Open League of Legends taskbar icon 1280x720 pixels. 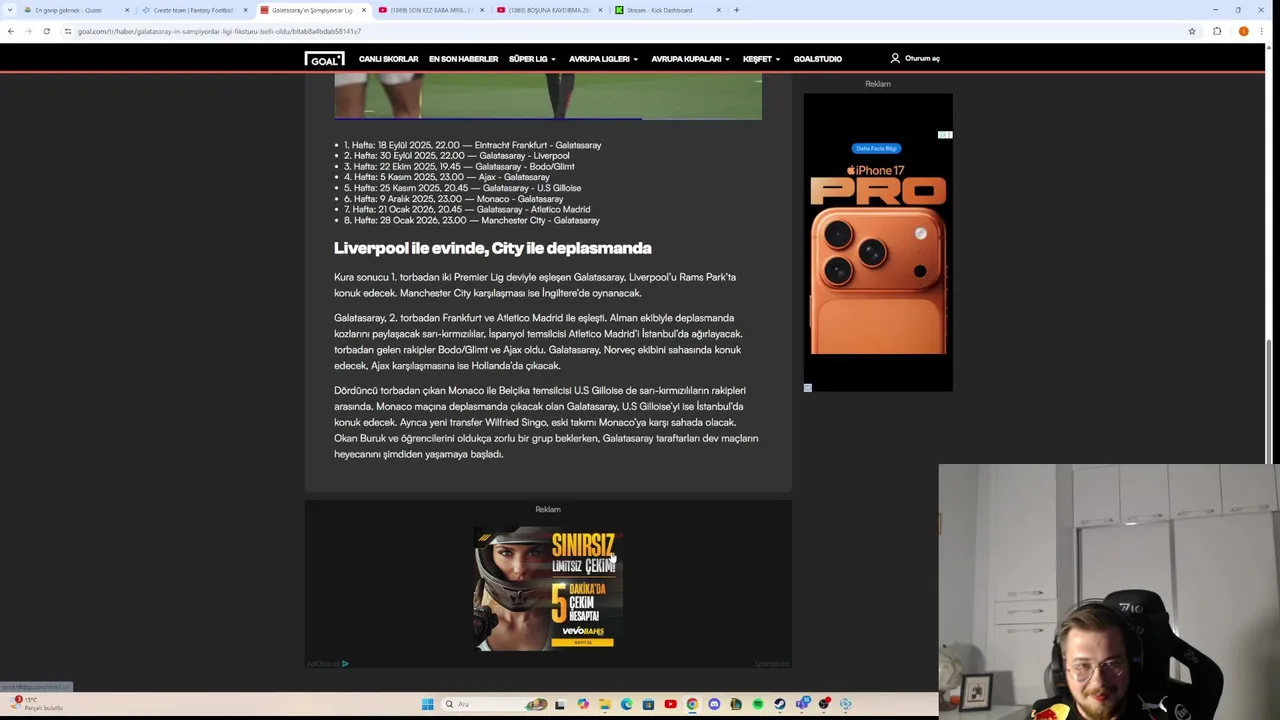click(x=736, y=704)
